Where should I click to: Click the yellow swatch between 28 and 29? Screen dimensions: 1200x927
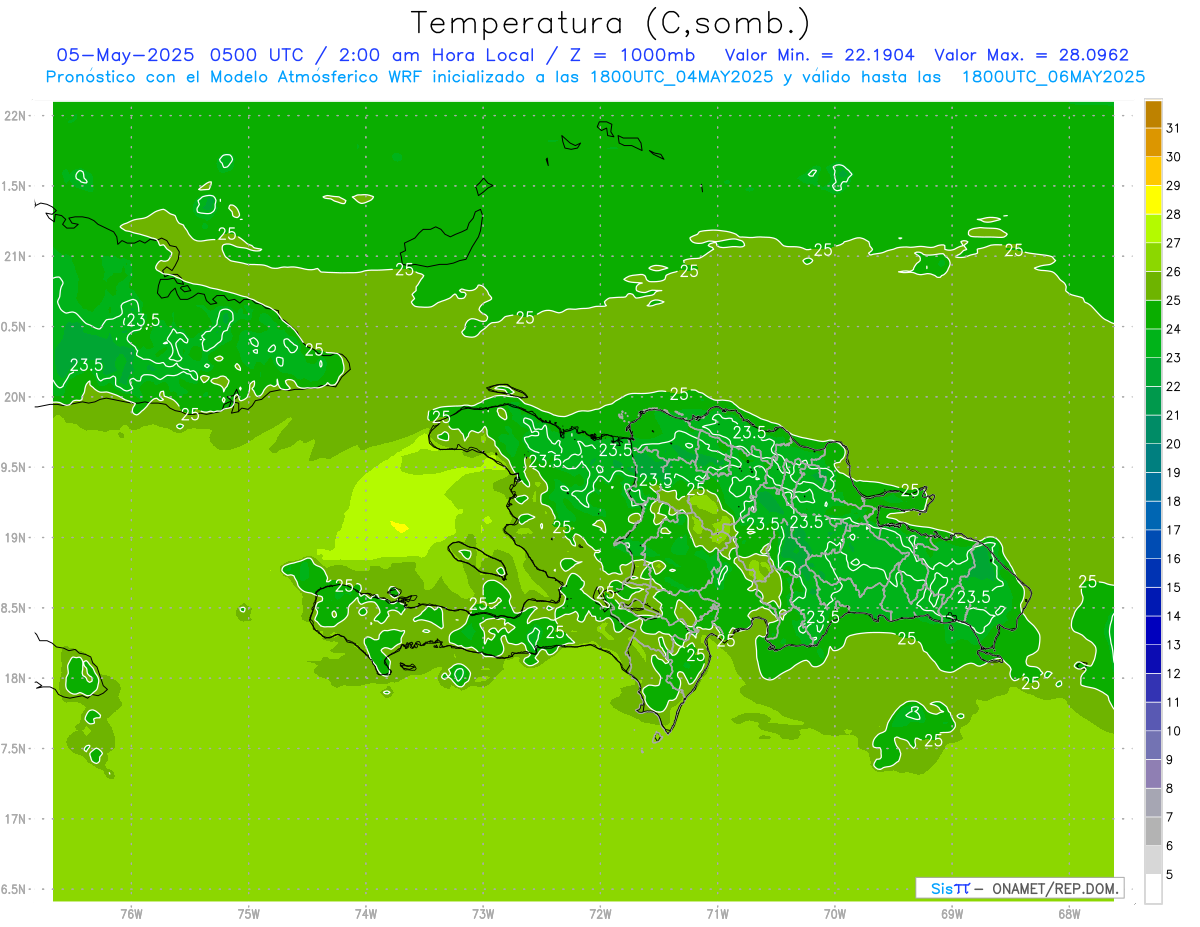coord(1153,199)
